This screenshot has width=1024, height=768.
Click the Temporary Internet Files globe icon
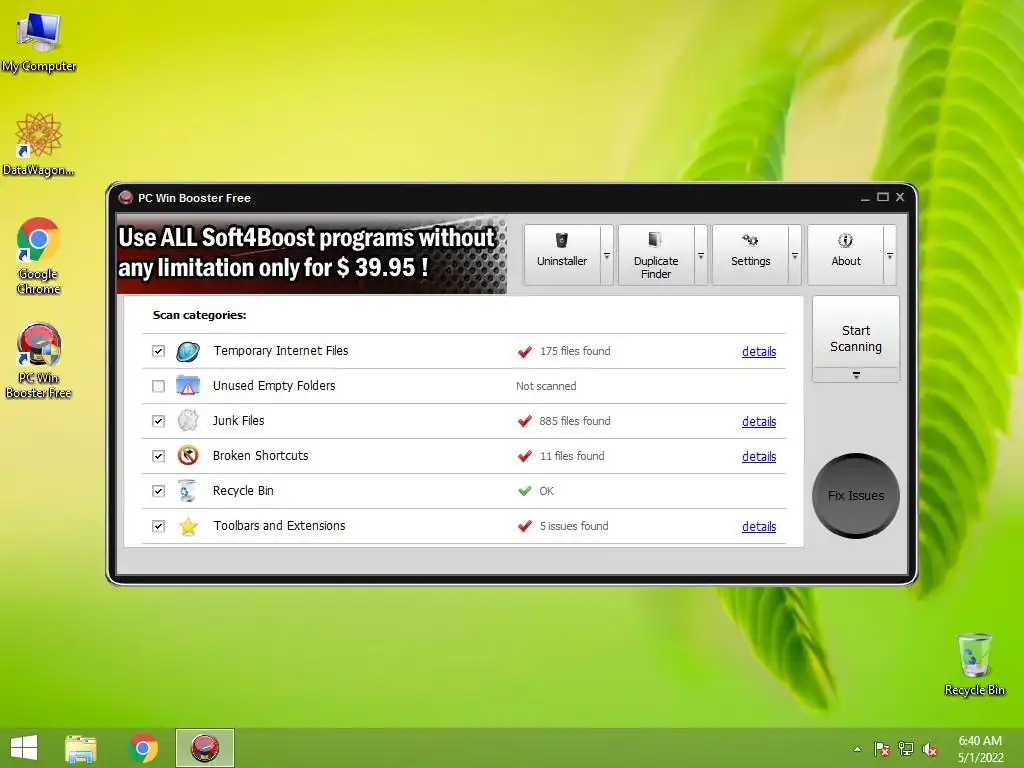(188, 351)
